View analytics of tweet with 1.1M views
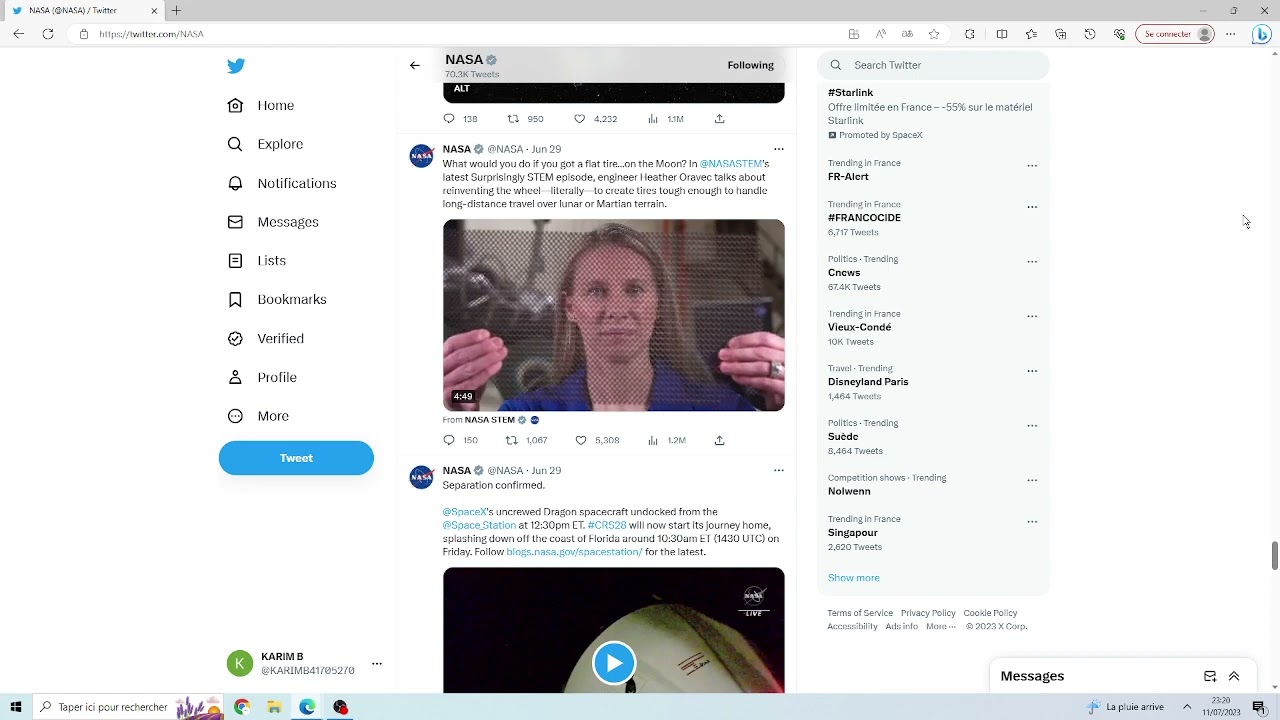 (666, 119)
